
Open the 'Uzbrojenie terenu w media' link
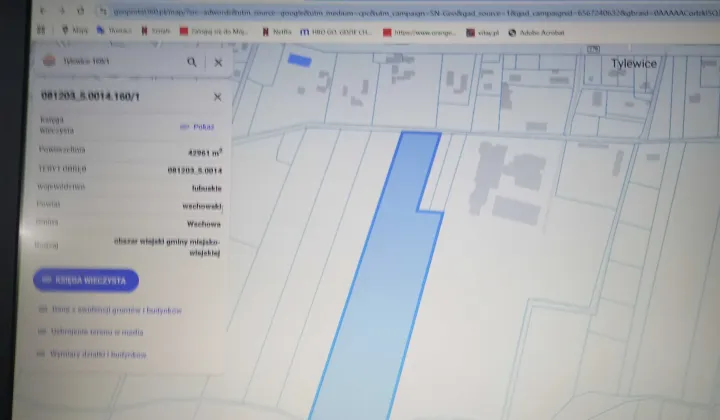click(x=91, y=331)
